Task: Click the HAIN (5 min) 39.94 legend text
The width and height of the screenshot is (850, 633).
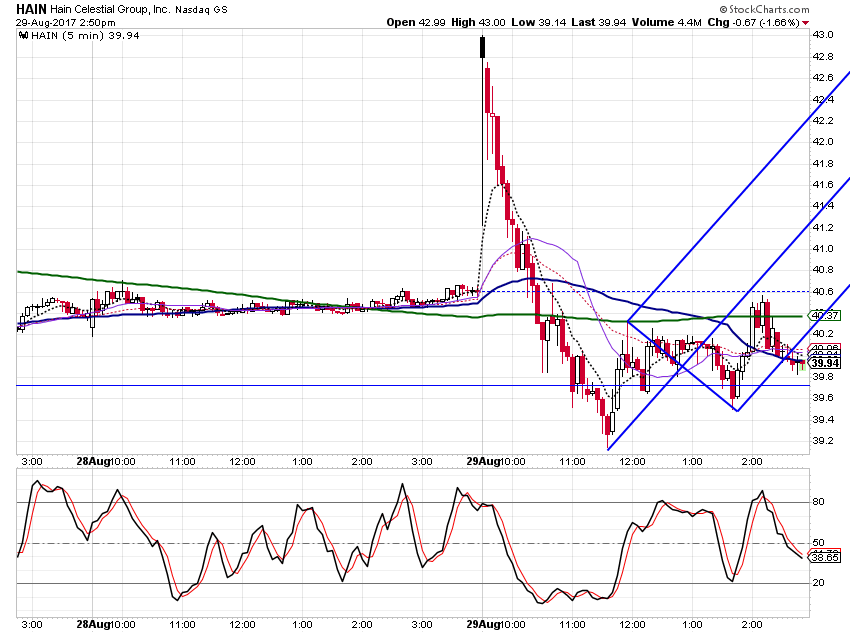Action: click(85, 36)
